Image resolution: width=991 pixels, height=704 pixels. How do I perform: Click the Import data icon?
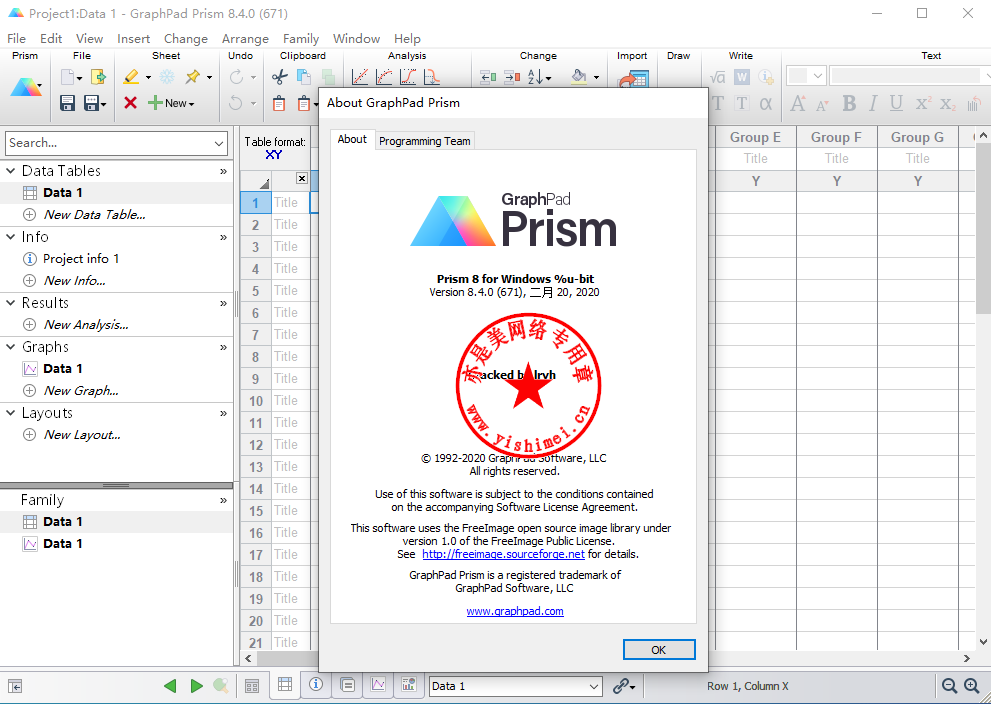click(633, 80)
